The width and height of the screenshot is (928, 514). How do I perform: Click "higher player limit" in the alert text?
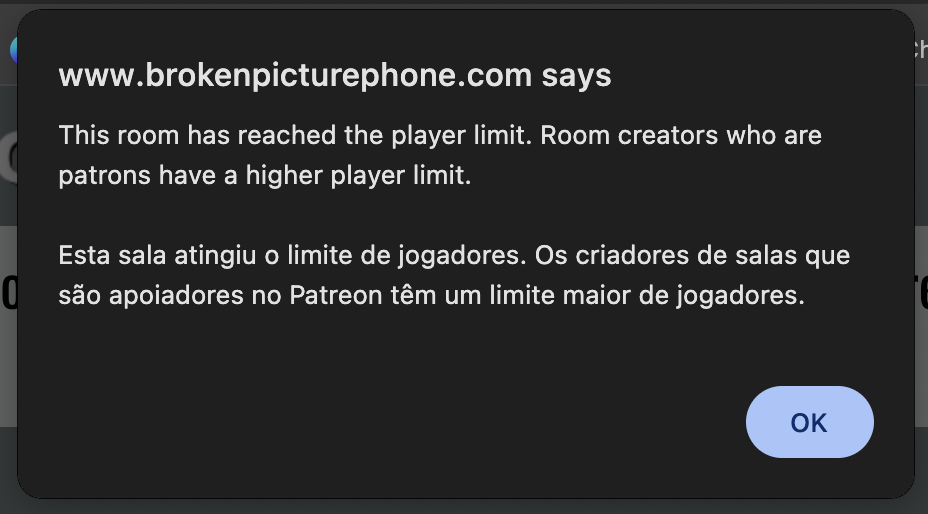(357, 176)
